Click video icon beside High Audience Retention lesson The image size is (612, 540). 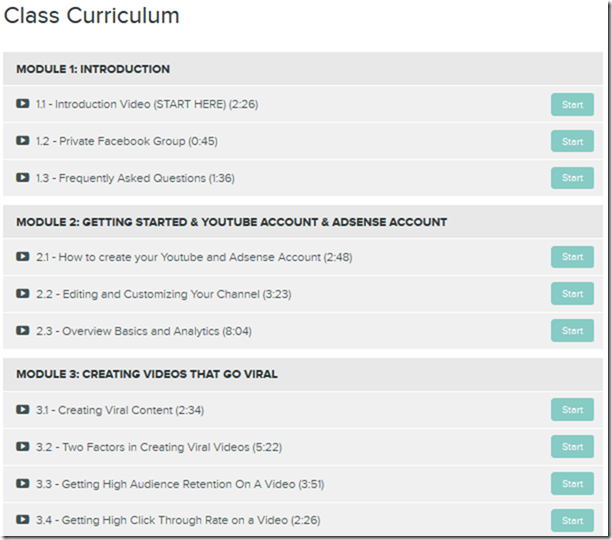(x=23, y=484)
